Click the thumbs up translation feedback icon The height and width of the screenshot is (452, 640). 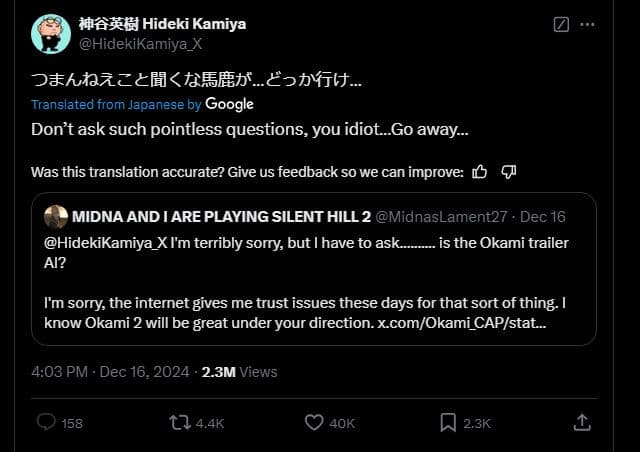(x=479, y=171)
